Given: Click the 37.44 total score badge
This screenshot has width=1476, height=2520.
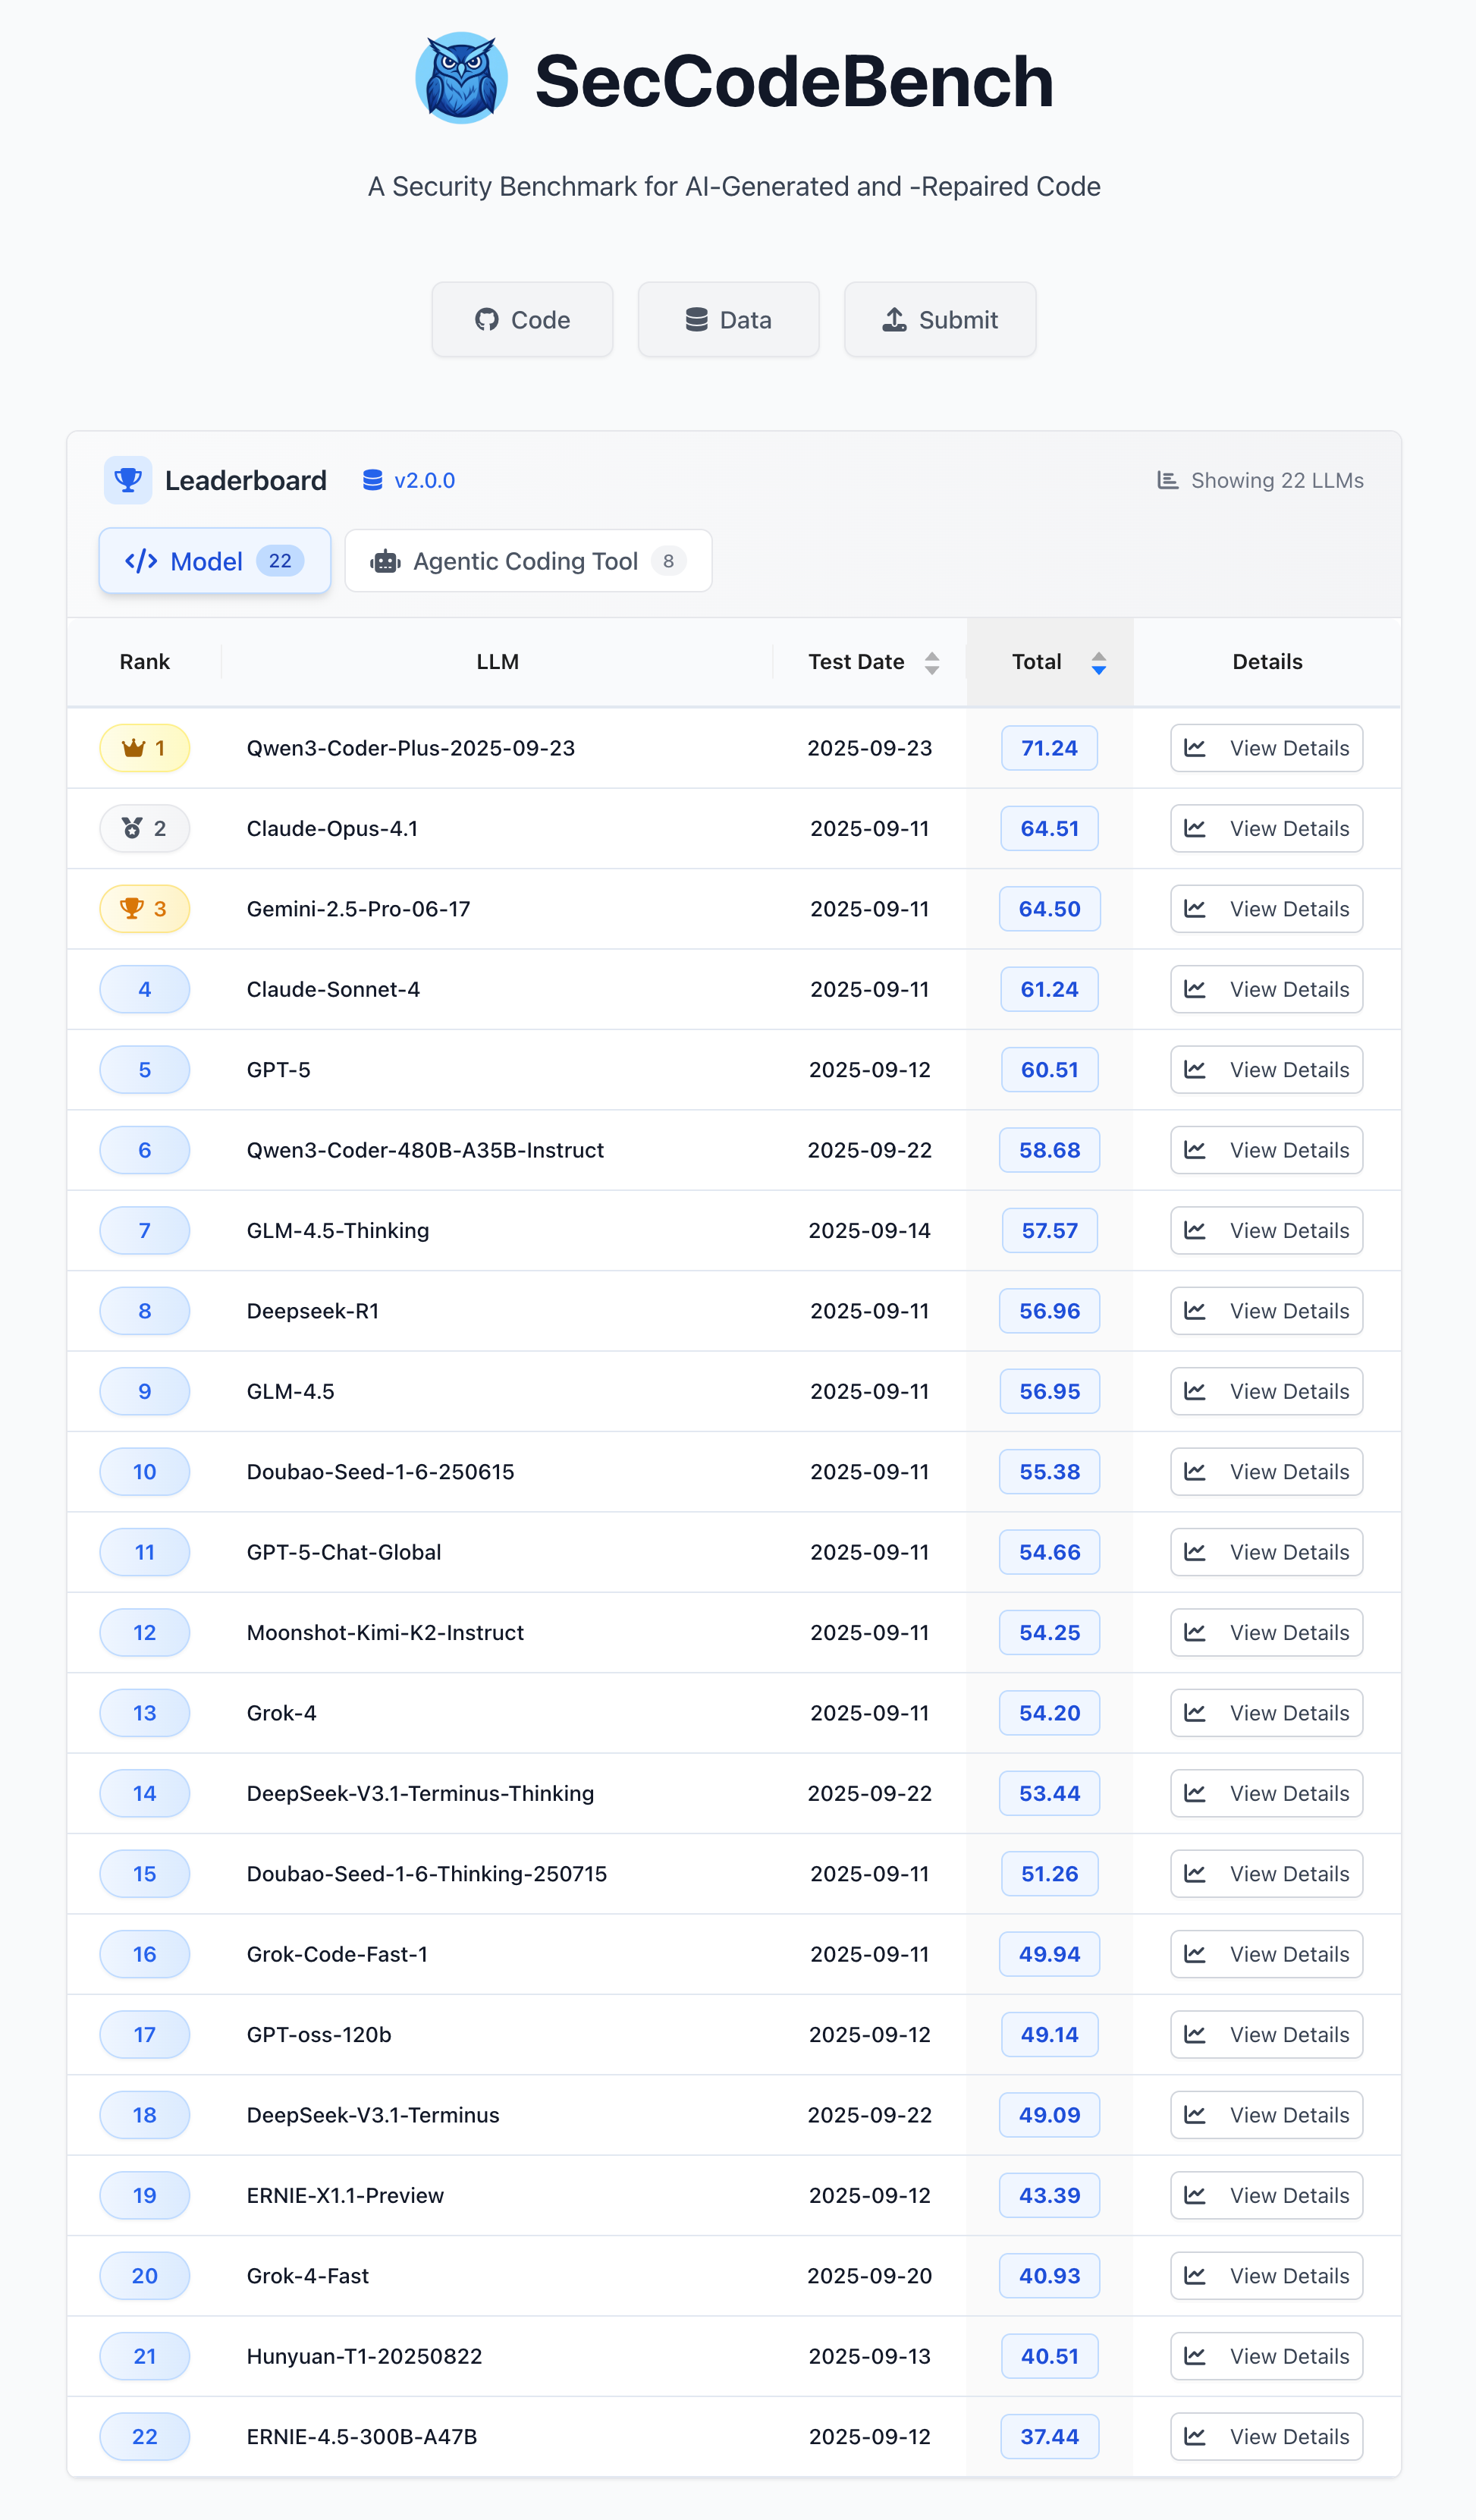Looking at the screenshot, I should coord(1049,2436).
